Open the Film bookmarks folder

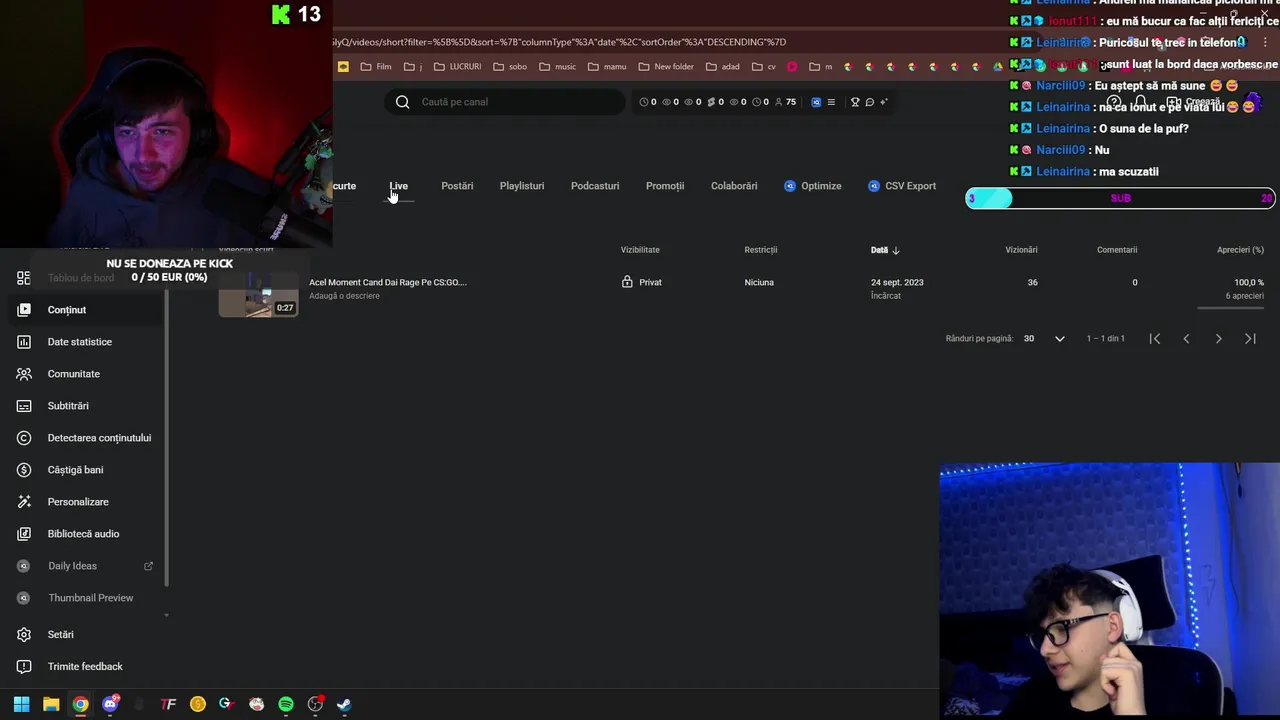pyautogui.click(x=376, y=67)
